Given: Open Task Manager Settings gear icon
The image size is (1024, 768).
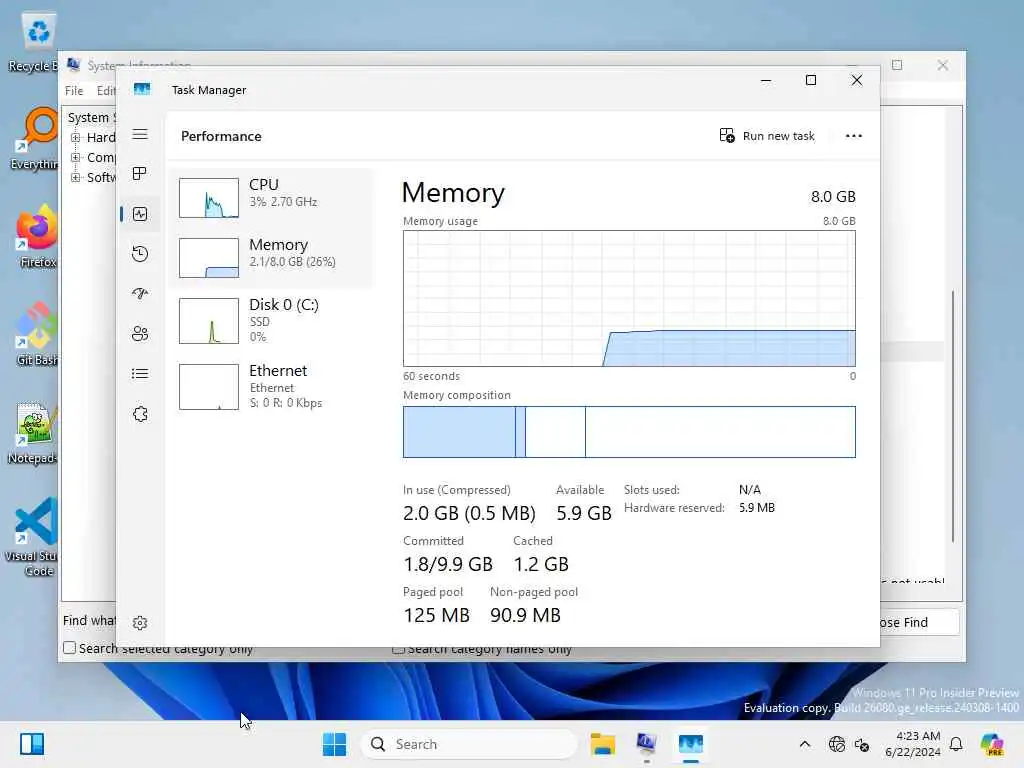Looking at the screenshot, I should [x=140, y=623].
